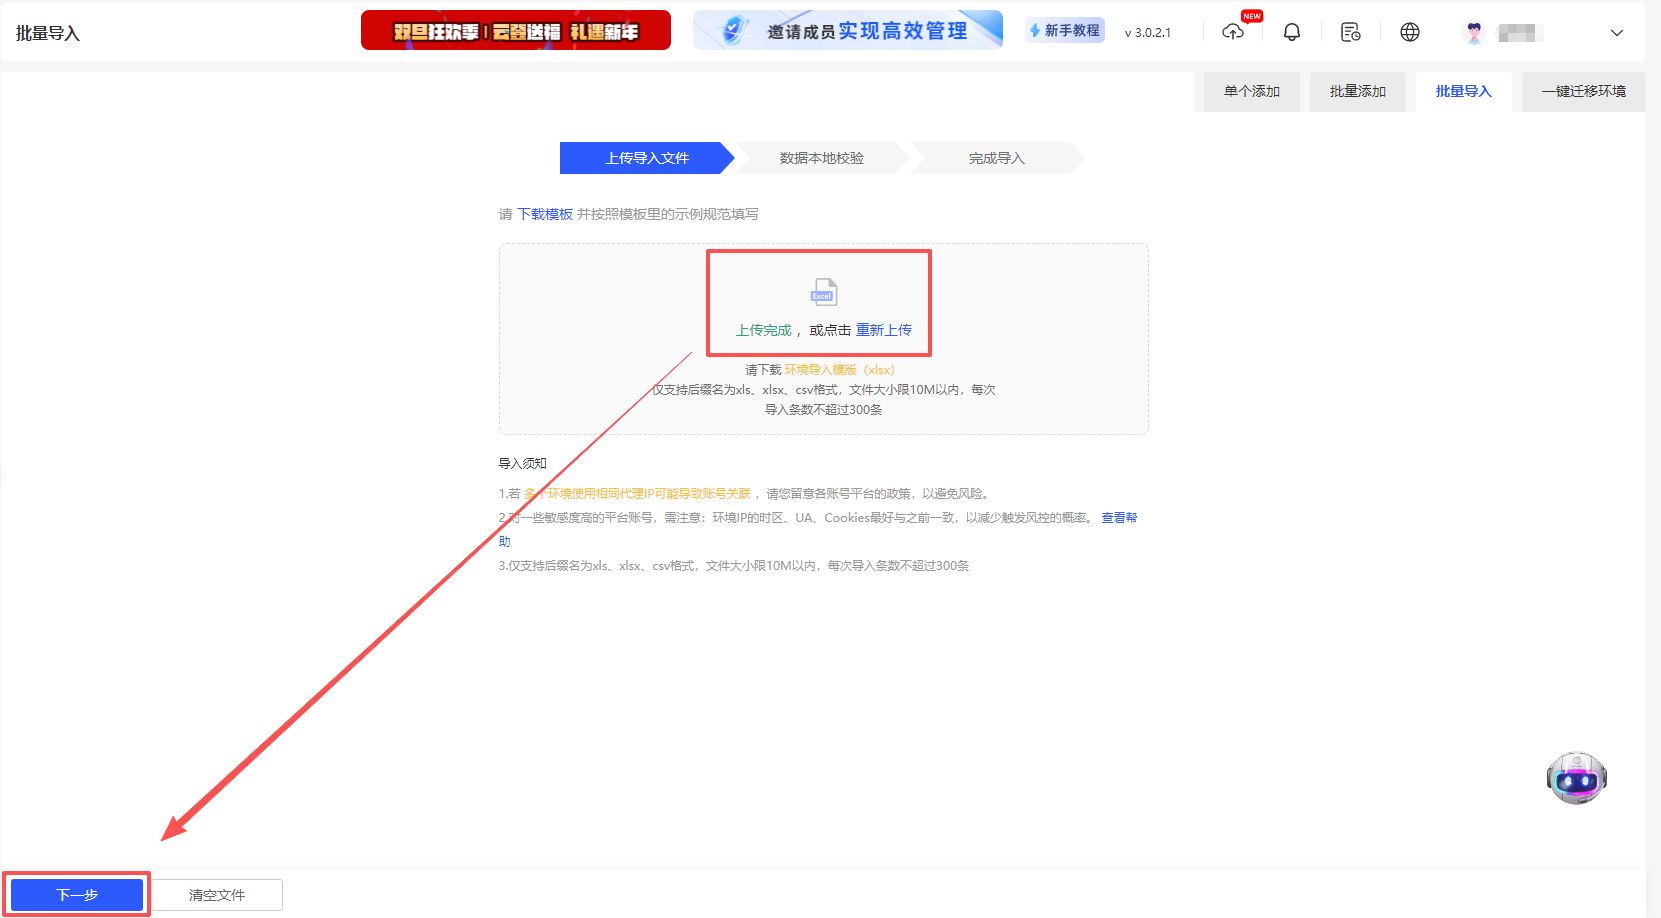Image resolution: width=1661 pixels, height=918 pixels.
Task: Click 重新上传 to re-upload the file
Action: point(885,329)
